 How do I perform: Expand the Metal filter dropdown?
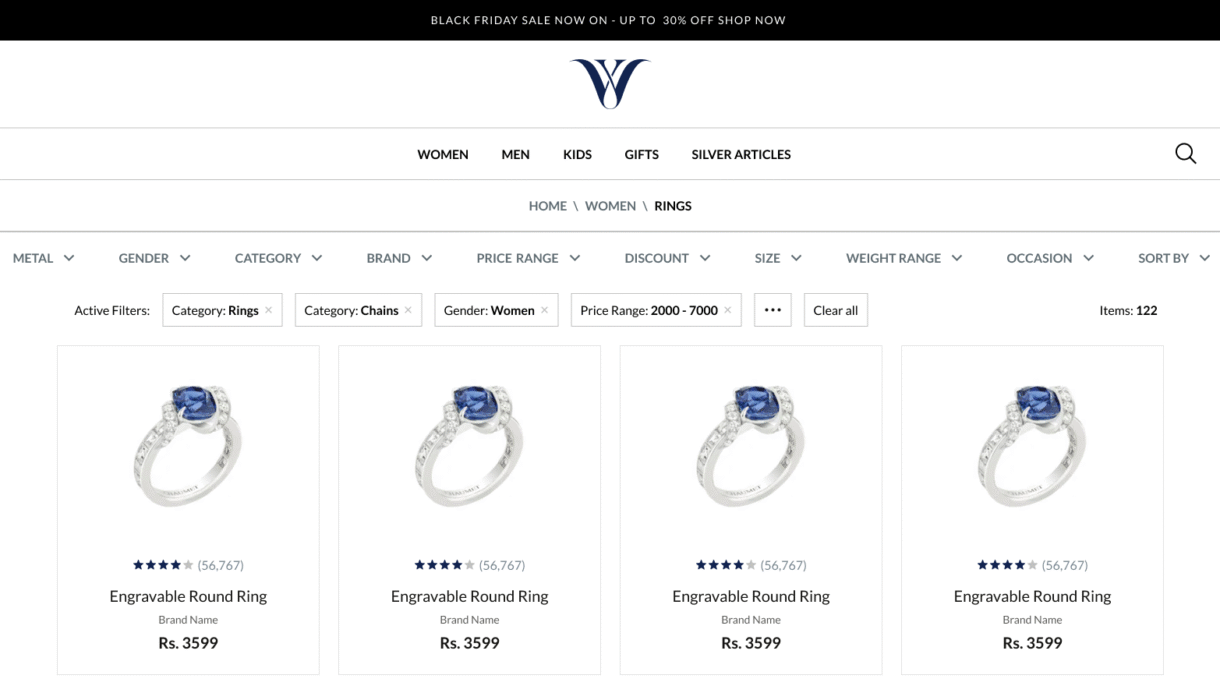(x=44, y=258)
